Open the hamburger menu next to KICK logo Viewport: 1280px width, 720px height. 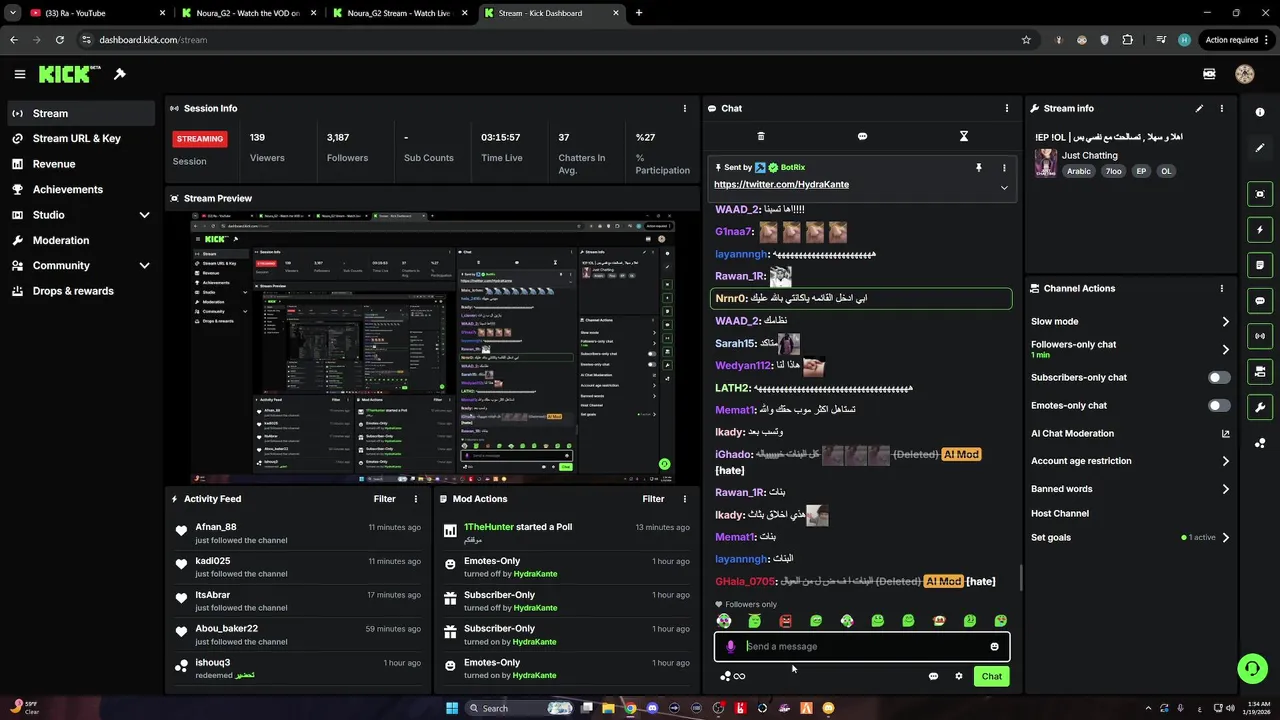point(20,74)
